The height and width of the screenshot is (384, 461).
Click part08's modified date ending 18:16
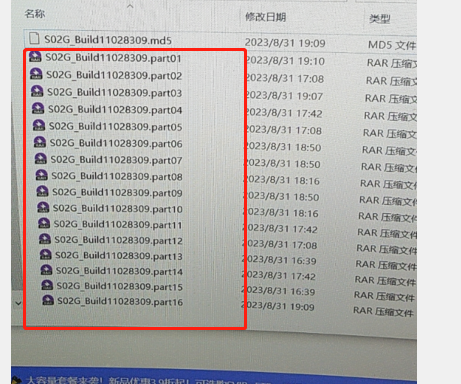(281, 181)
